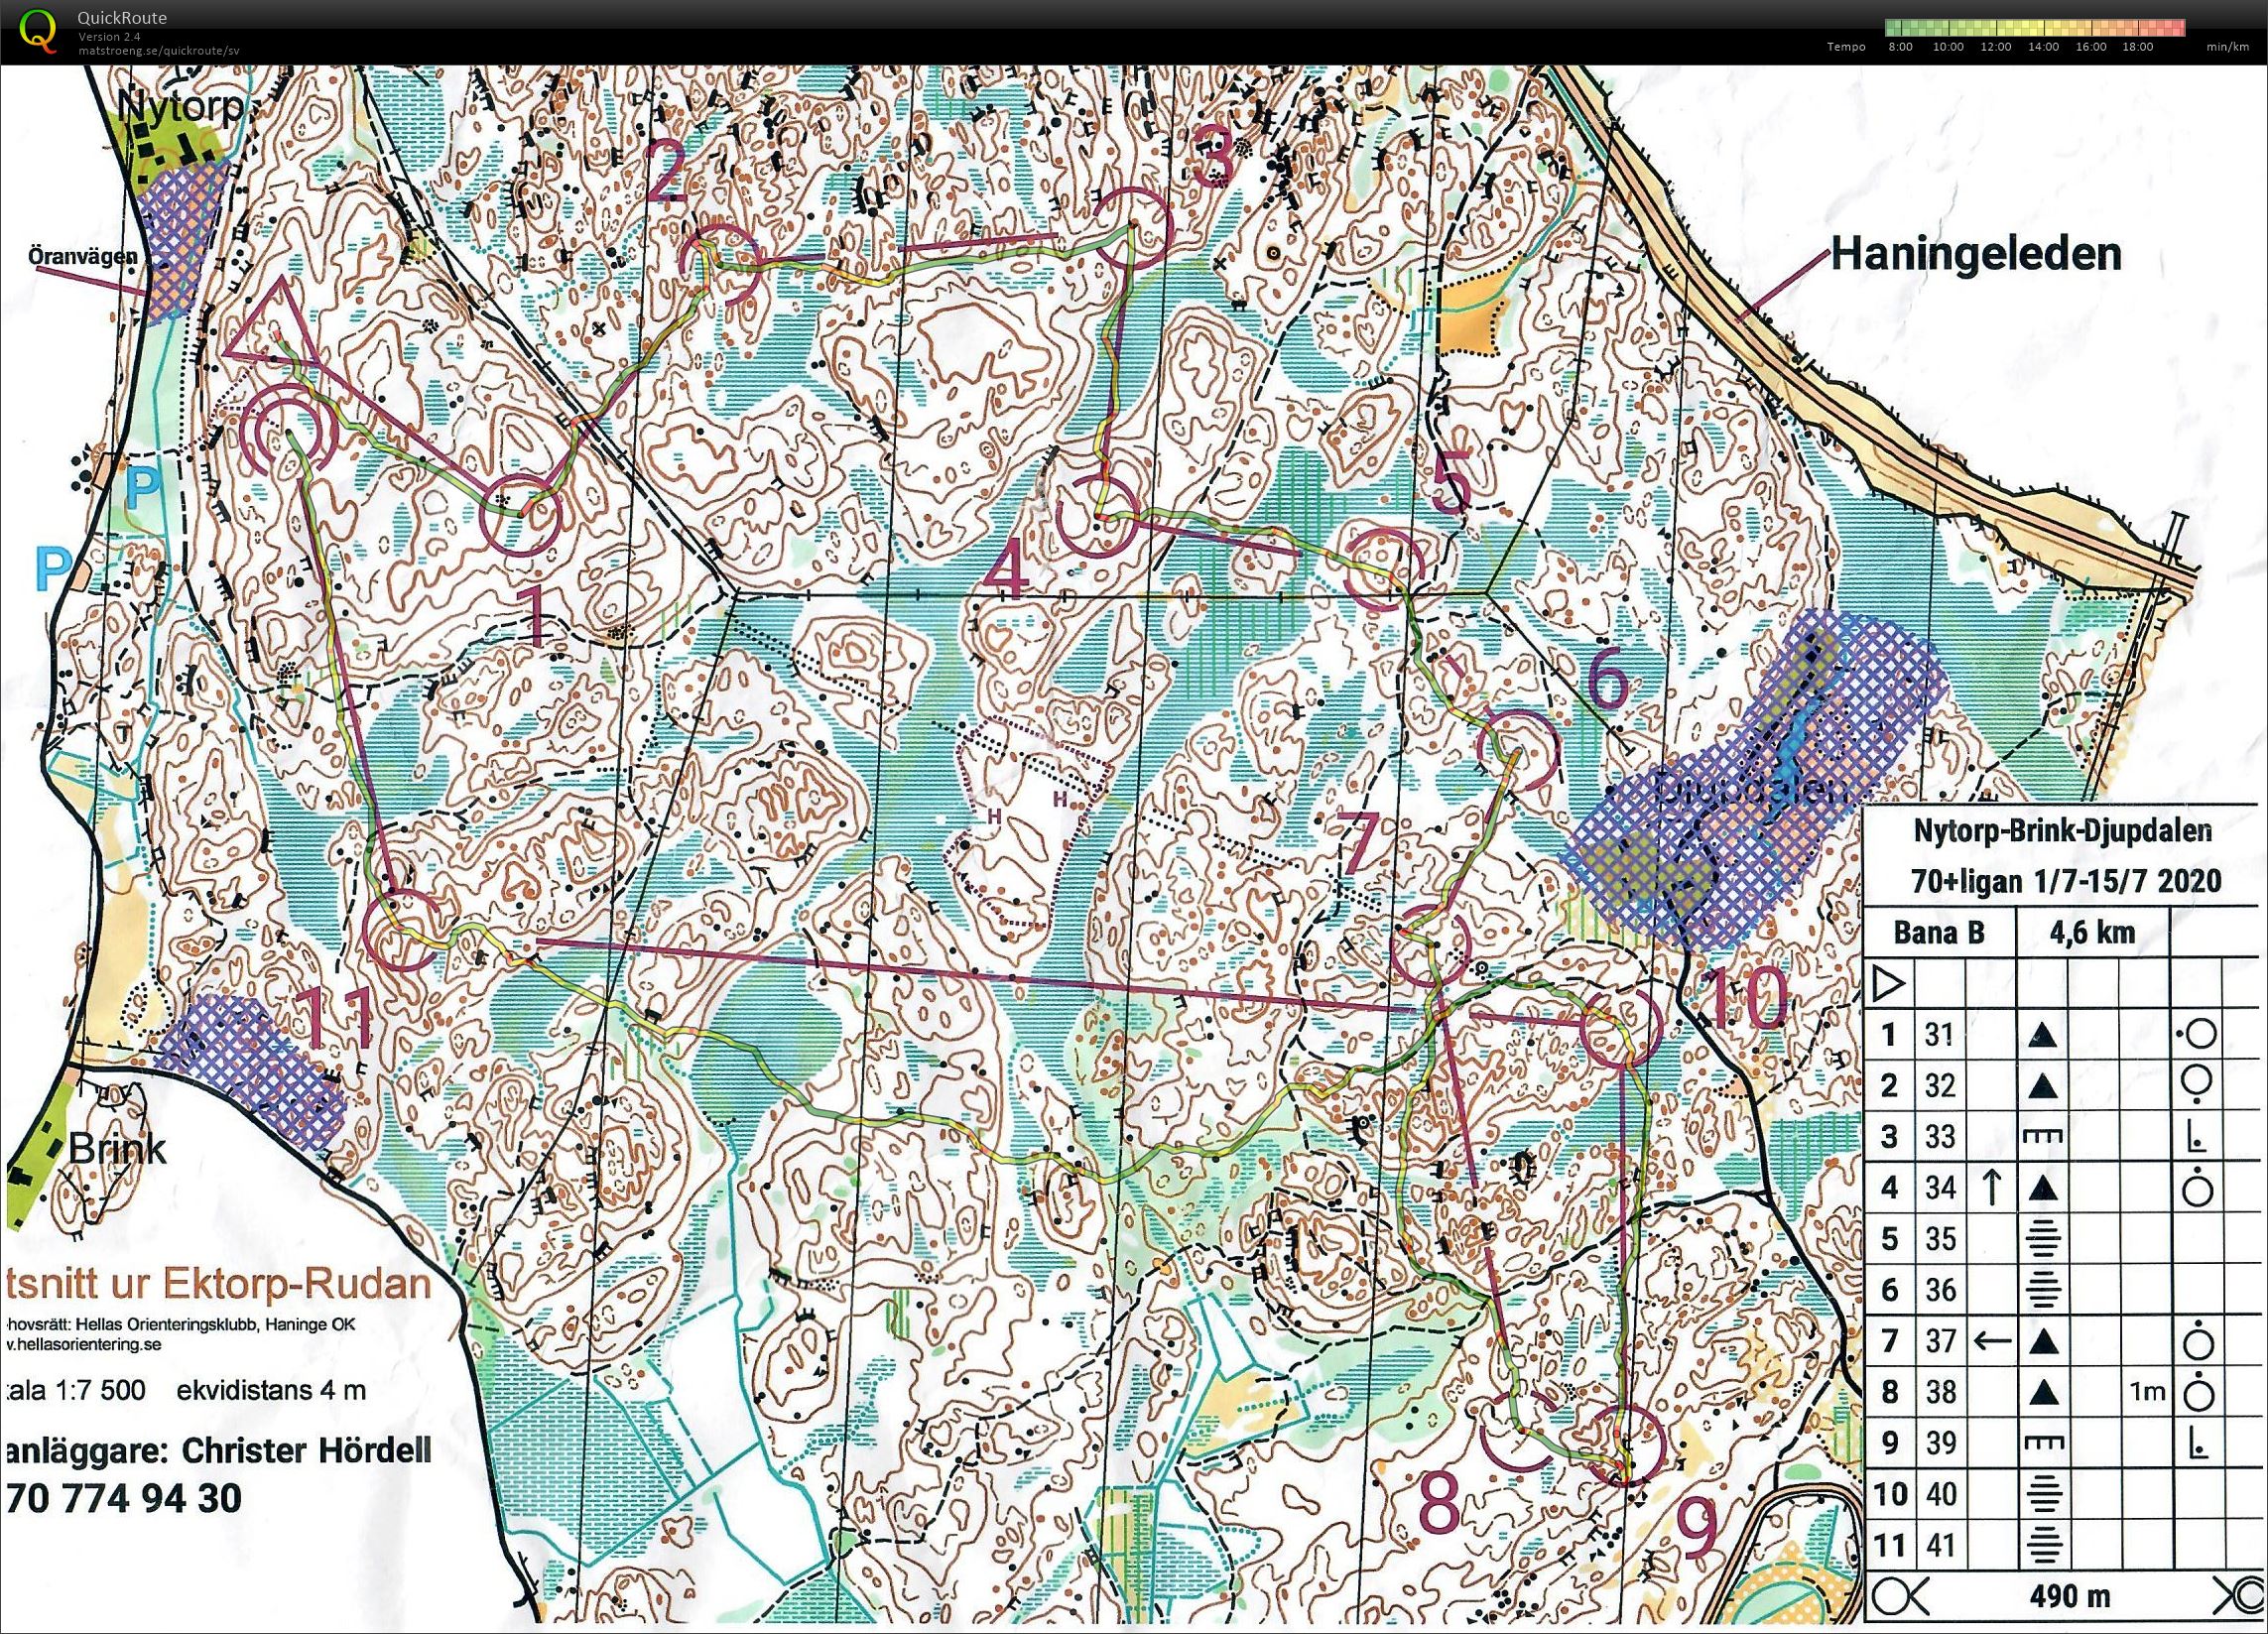Click the 'Brink' place name on the map

[x=117, y=1148]
